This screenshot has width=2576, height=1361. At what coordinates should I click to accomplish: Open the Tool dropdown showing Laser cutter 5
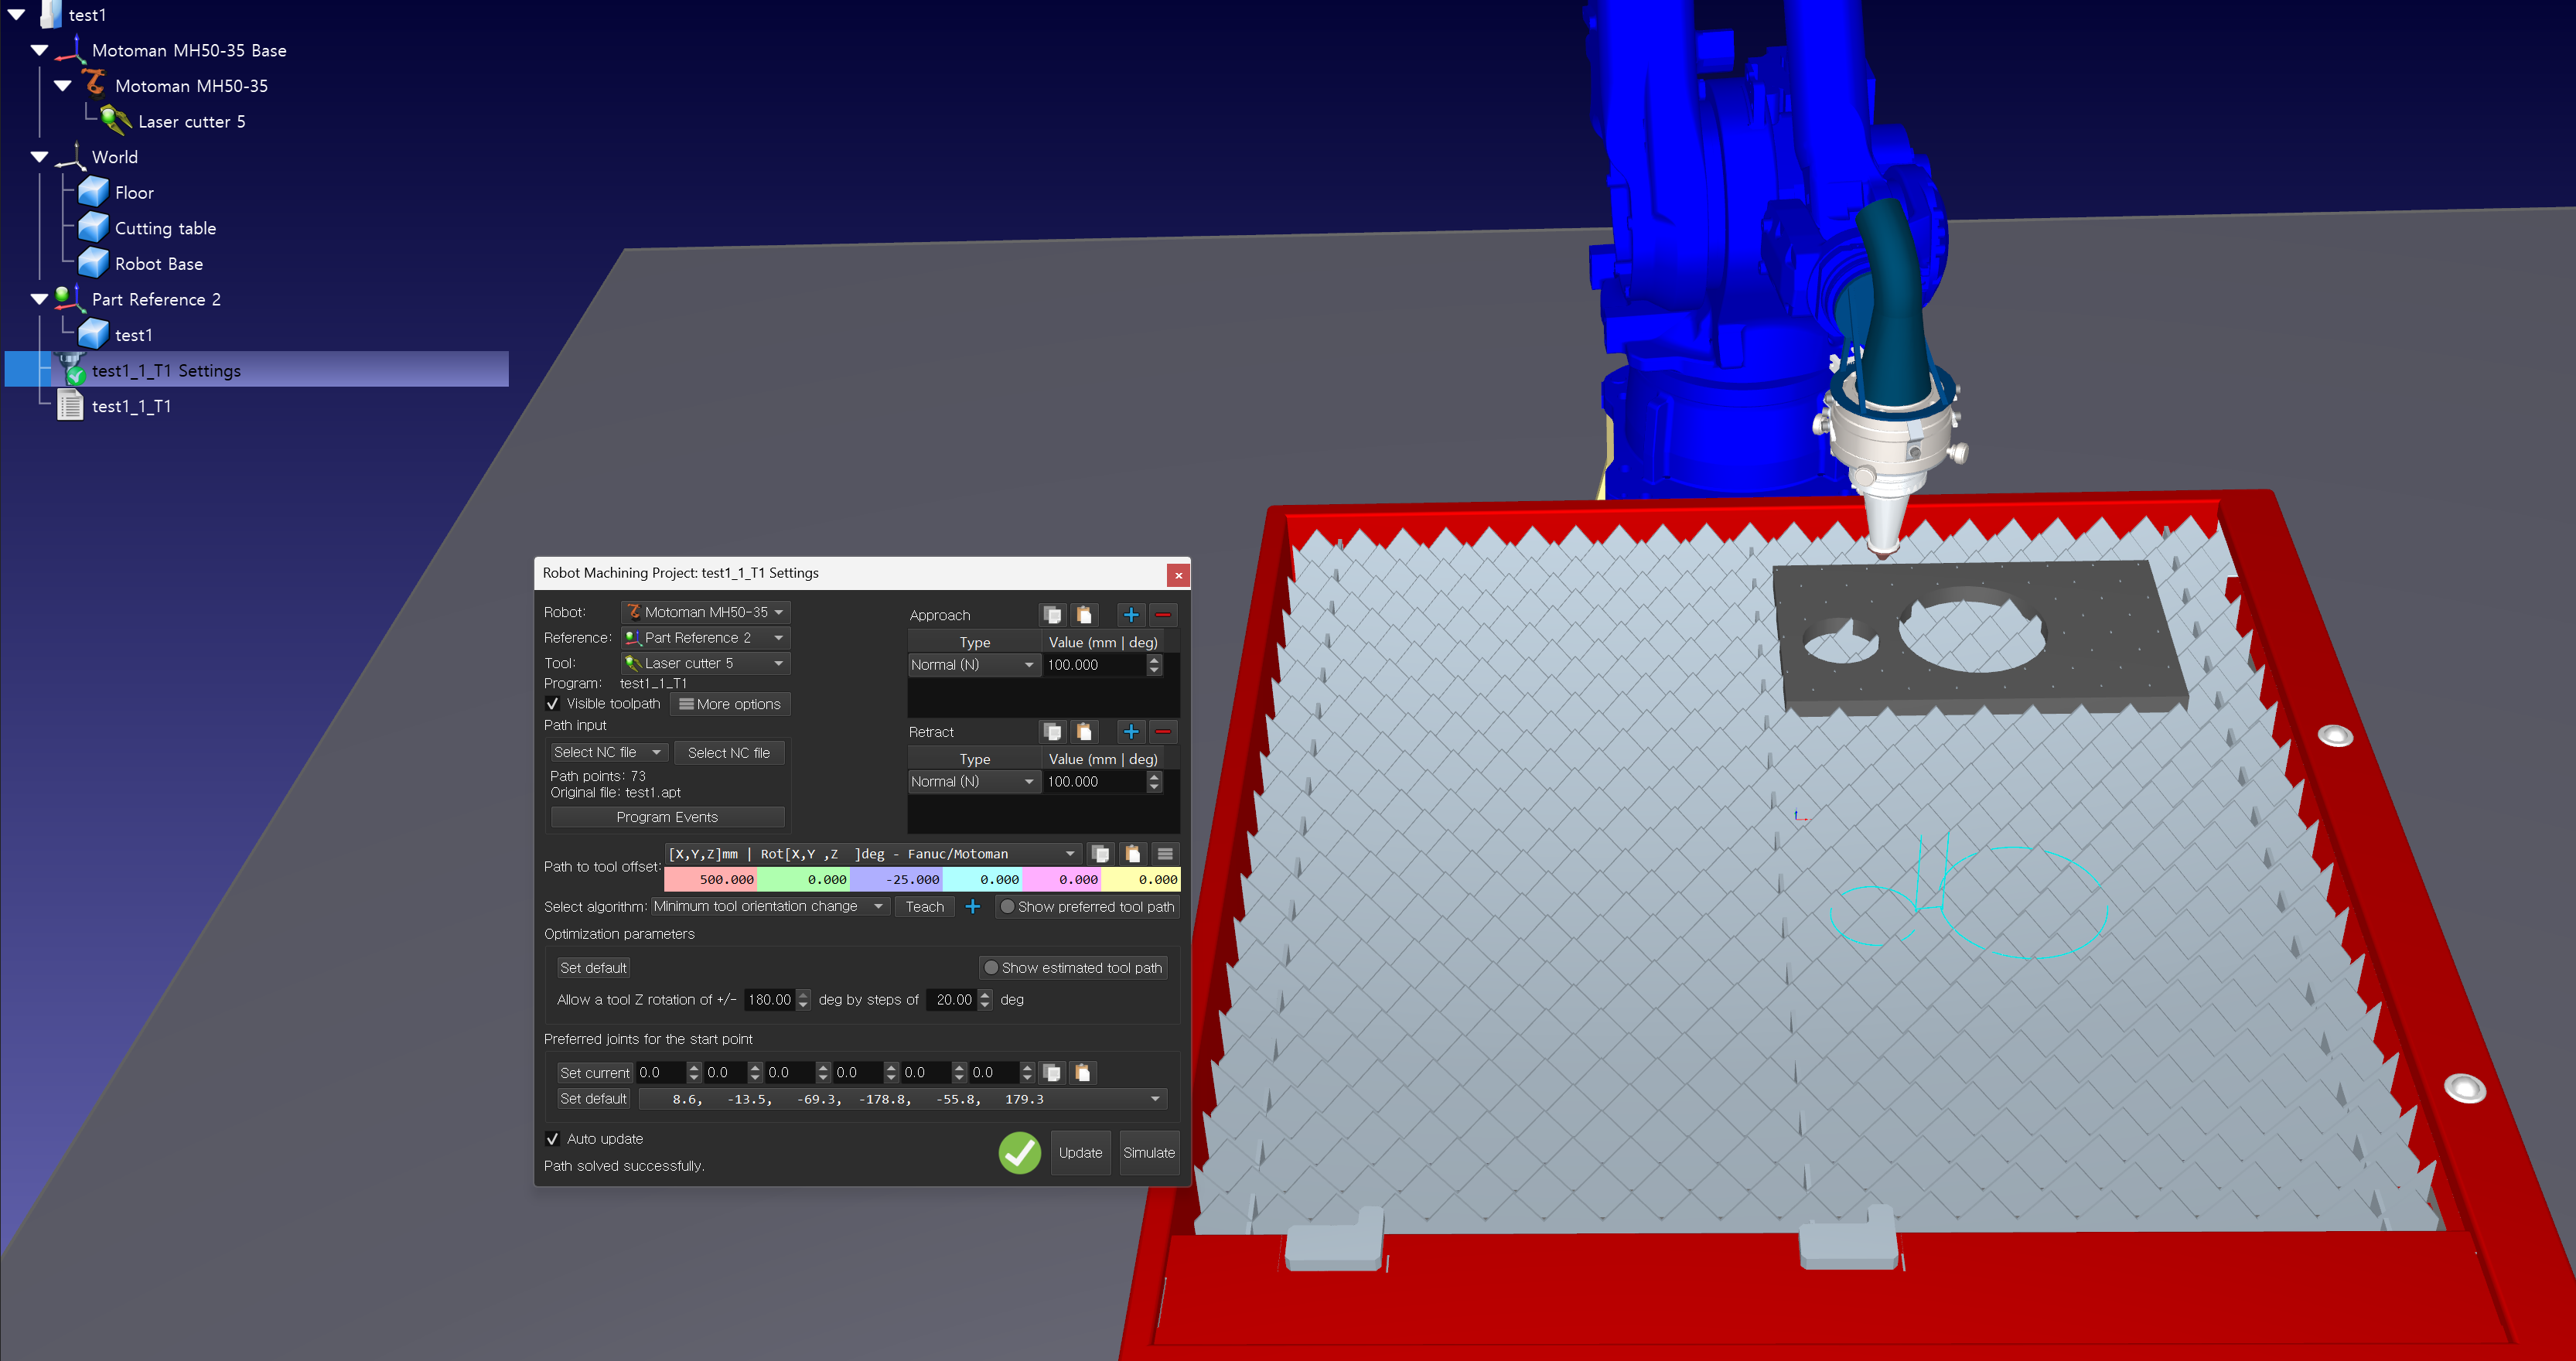[705, 663]
